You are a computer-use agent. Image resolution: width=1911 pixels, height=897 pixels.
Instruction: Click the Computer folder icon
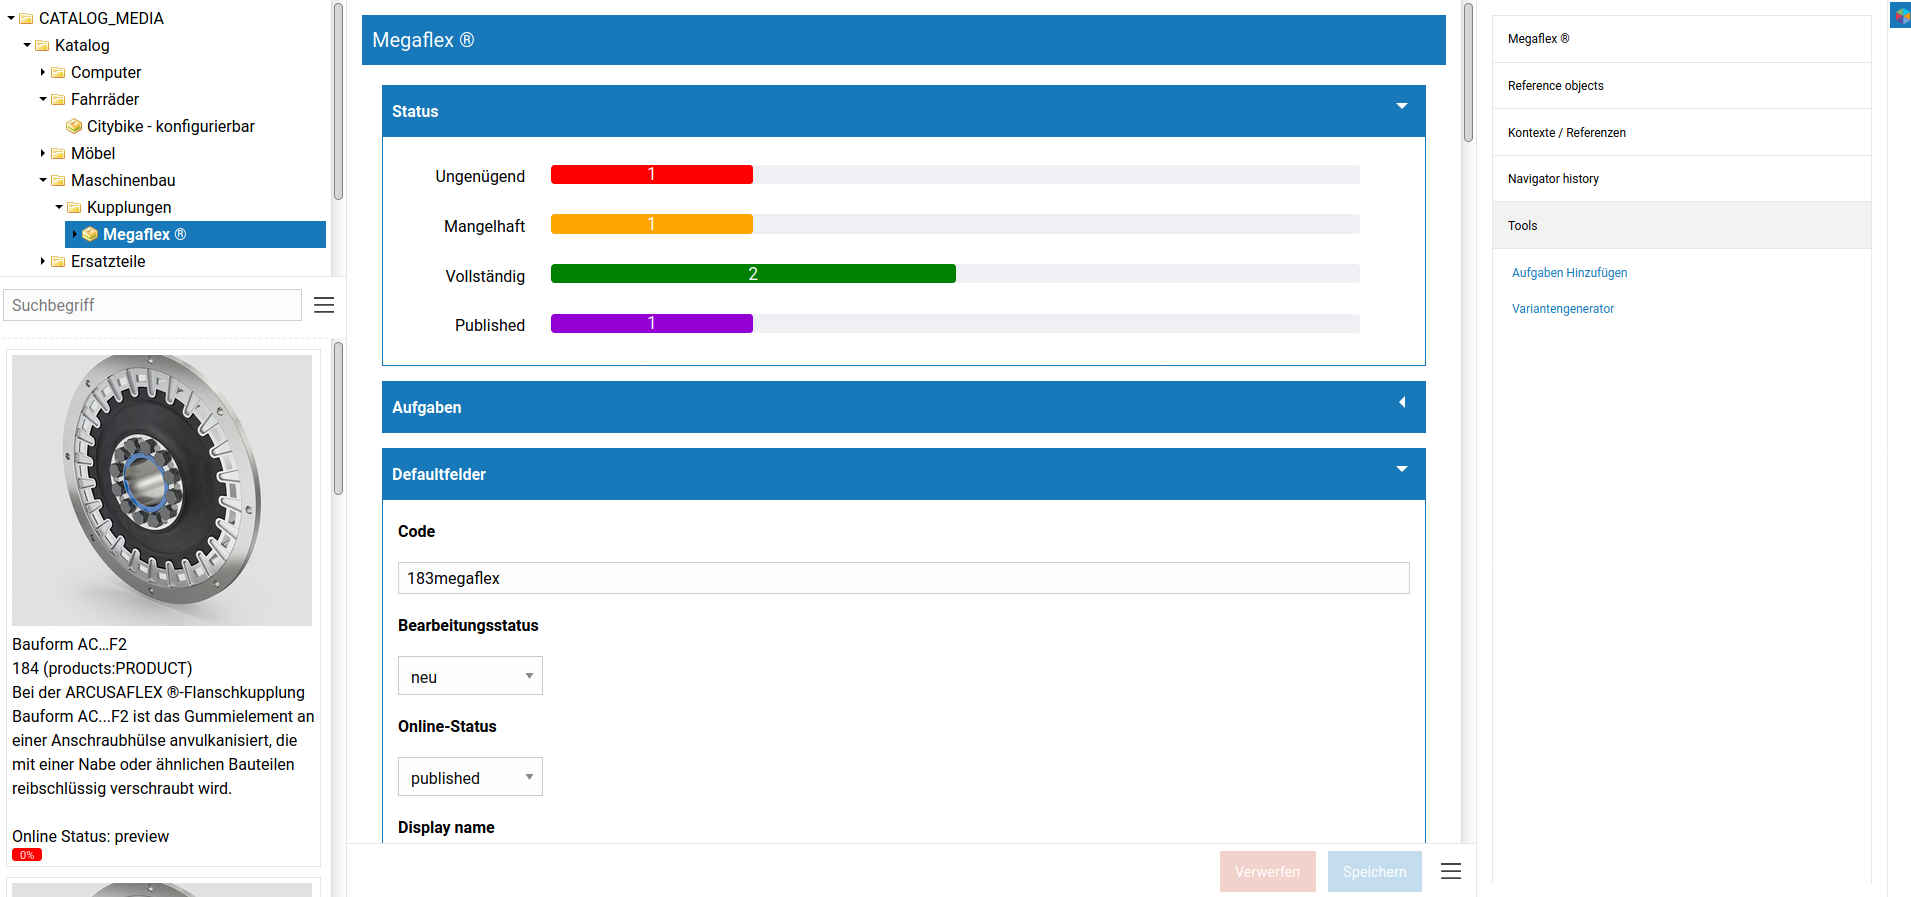[58, 72]
